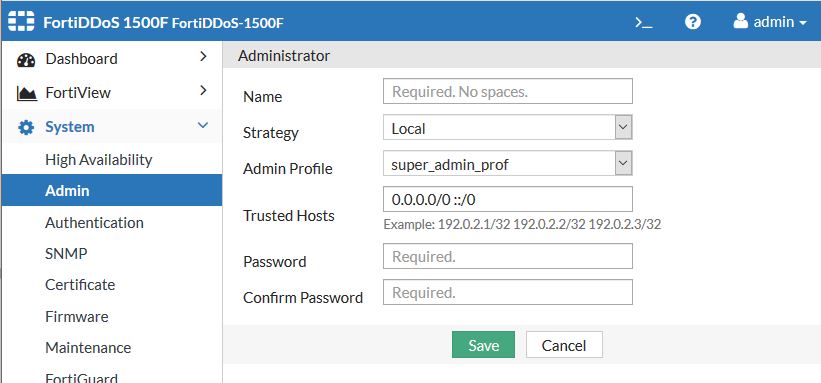Open Firmware settings
Viewport: 821px width, 383px height.
point(77,316)
